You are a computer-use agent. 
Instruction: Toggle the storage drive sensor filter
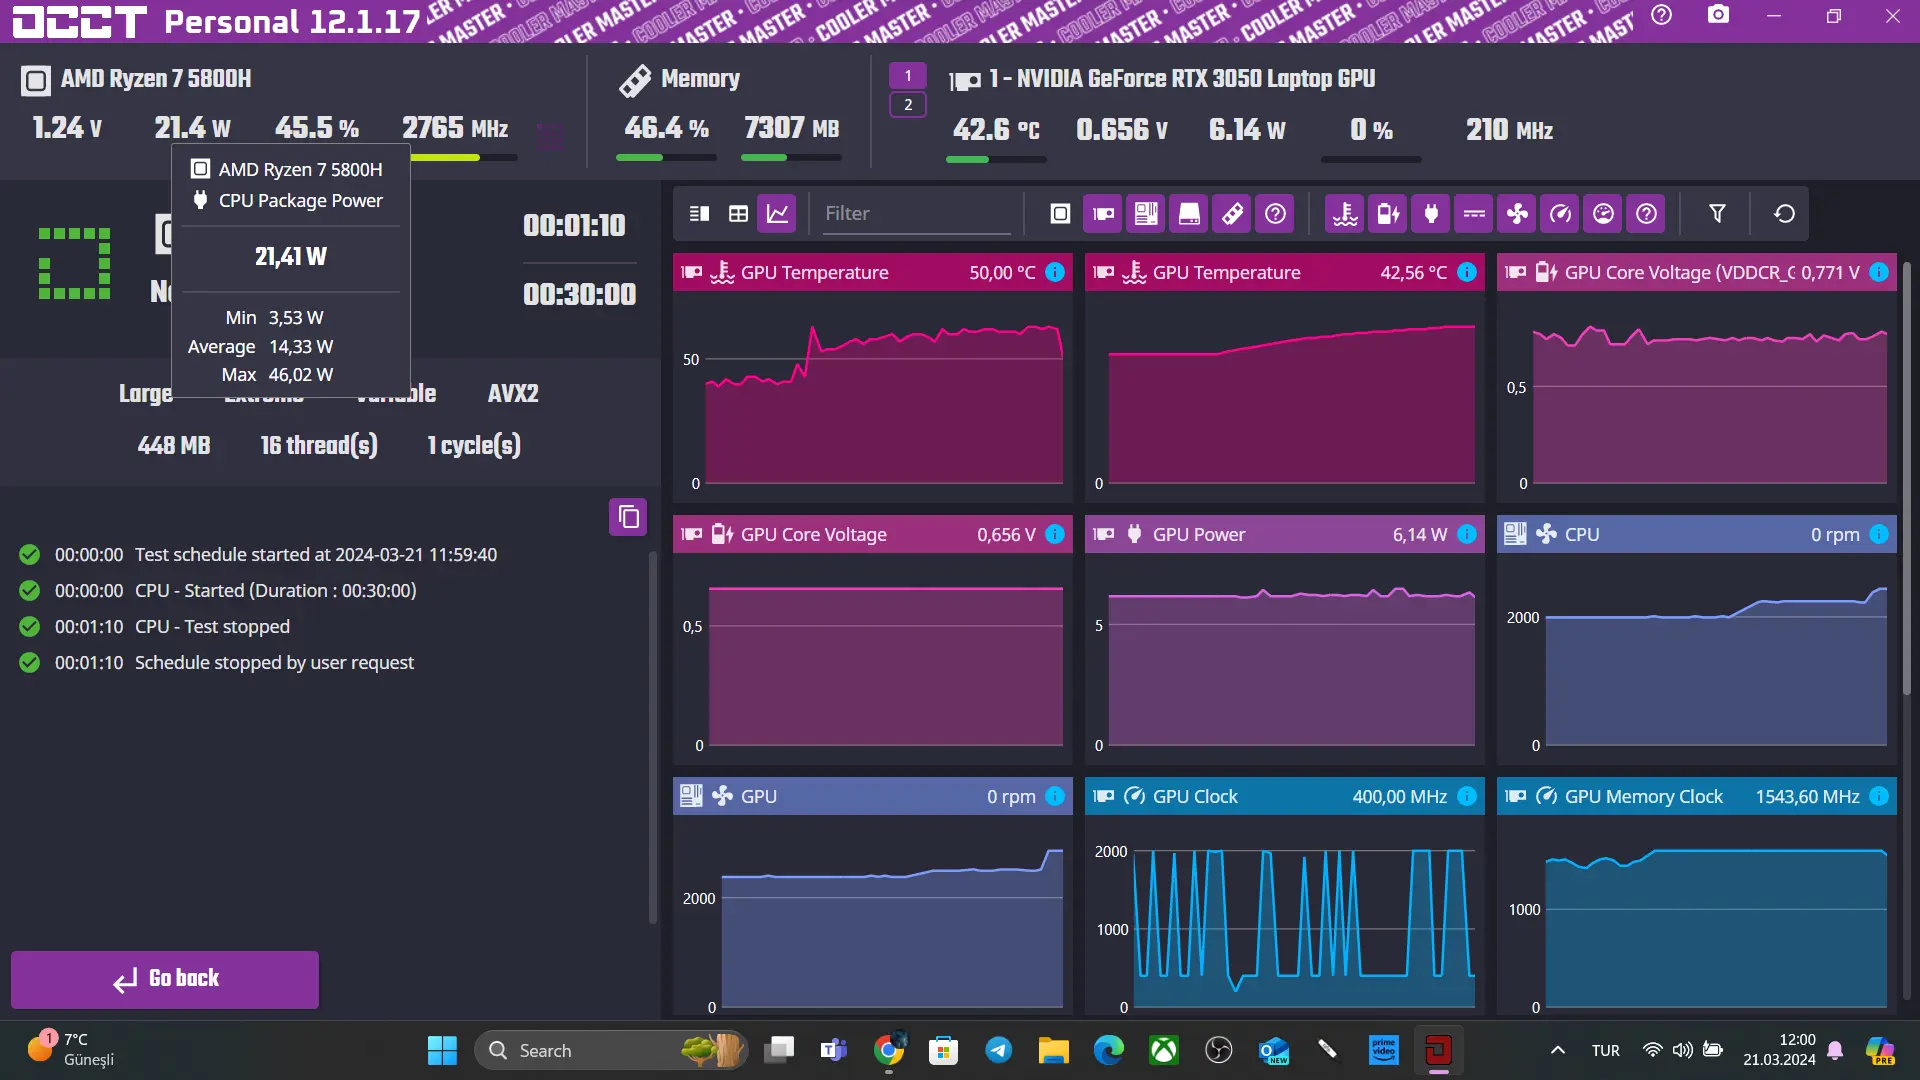tap(1189, 214)
